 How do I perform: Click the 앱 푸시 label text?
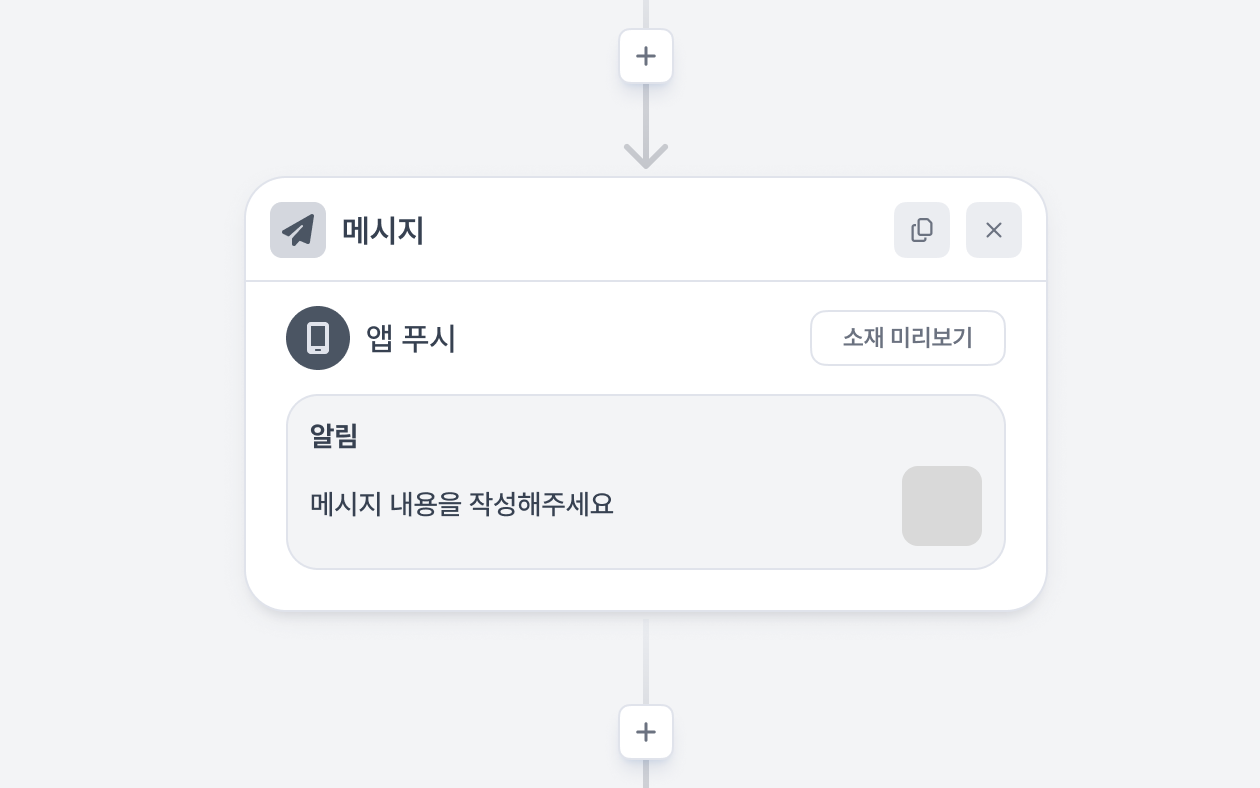pyautogui.click(x=410, y=338)
